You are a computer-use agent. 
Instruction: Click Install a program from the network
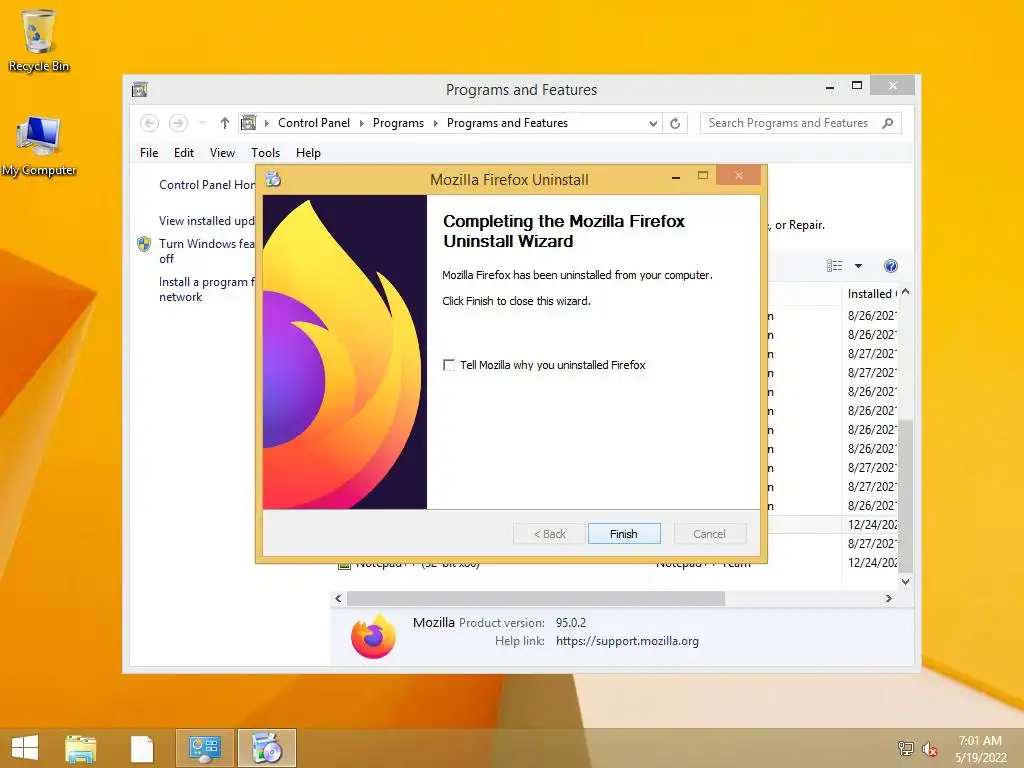[x=206, y=289]
